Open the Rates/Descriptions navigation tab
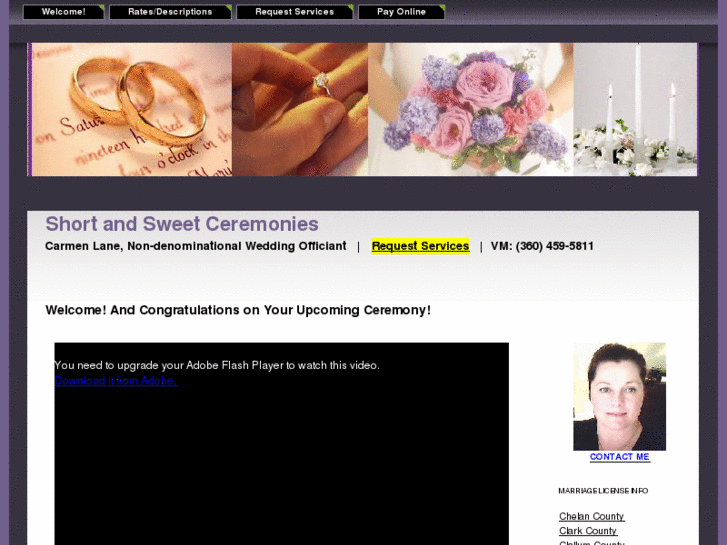Screen dimensions: 727x545 pos(170,12)
